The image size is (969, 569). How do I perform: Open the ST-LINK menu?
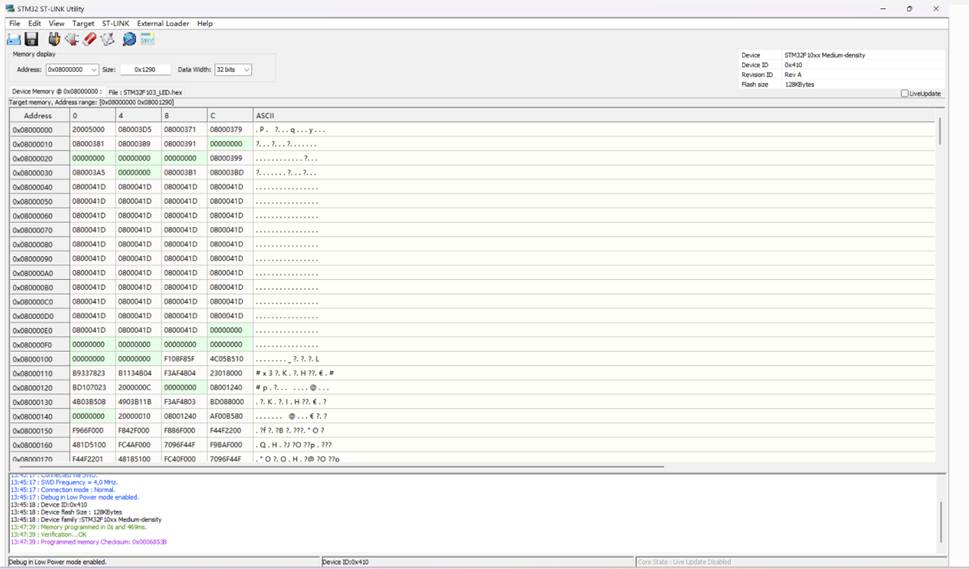point(116,23)
